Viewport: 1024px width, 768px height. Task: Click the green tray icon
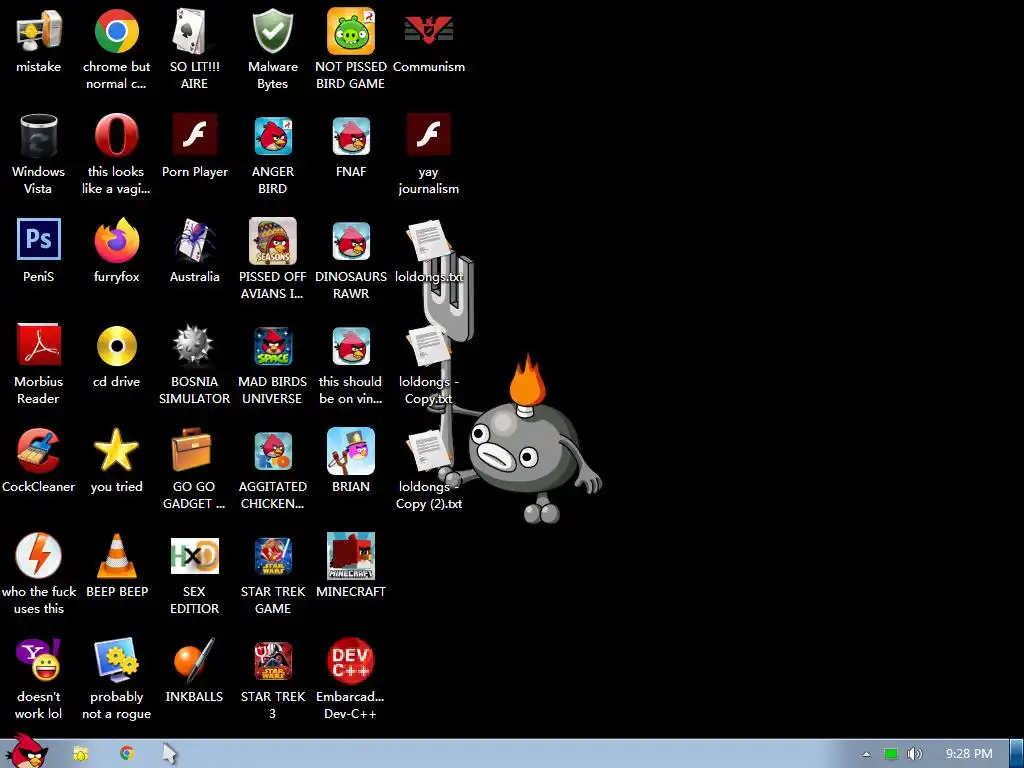pos(891,754)
